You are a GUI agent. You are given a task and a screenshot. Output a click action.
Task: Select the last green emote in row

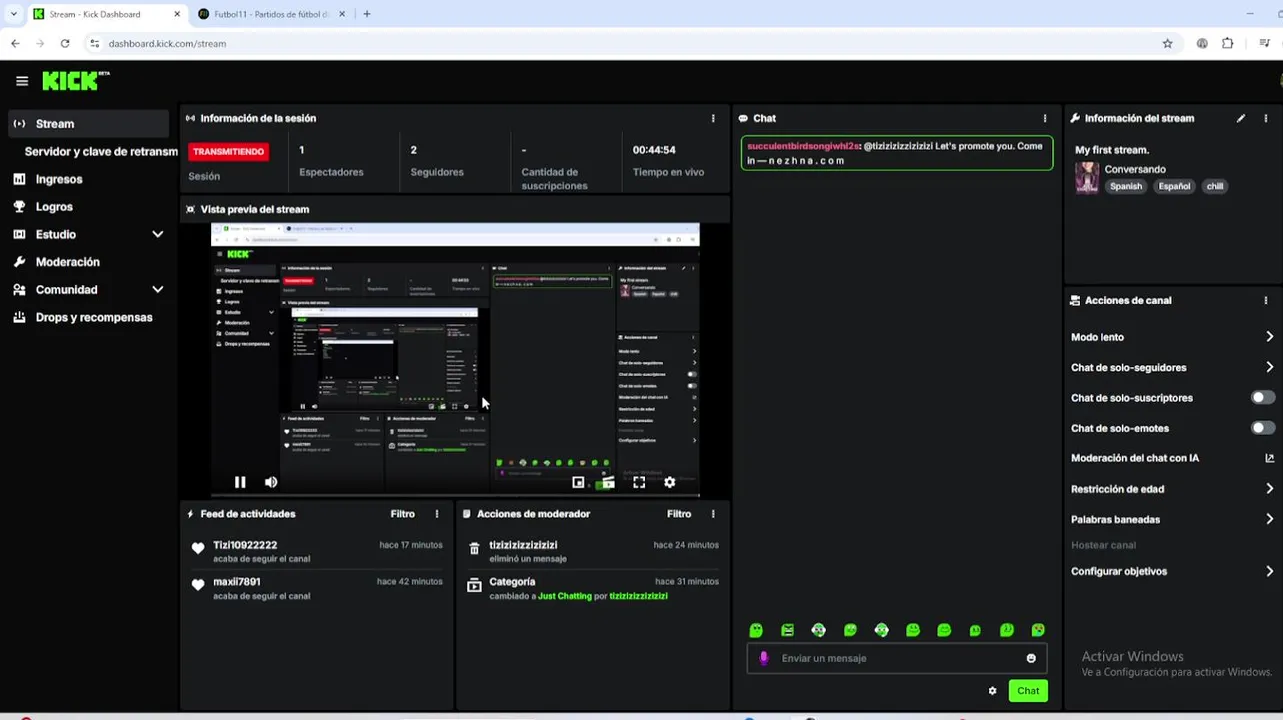[1038, 630]
